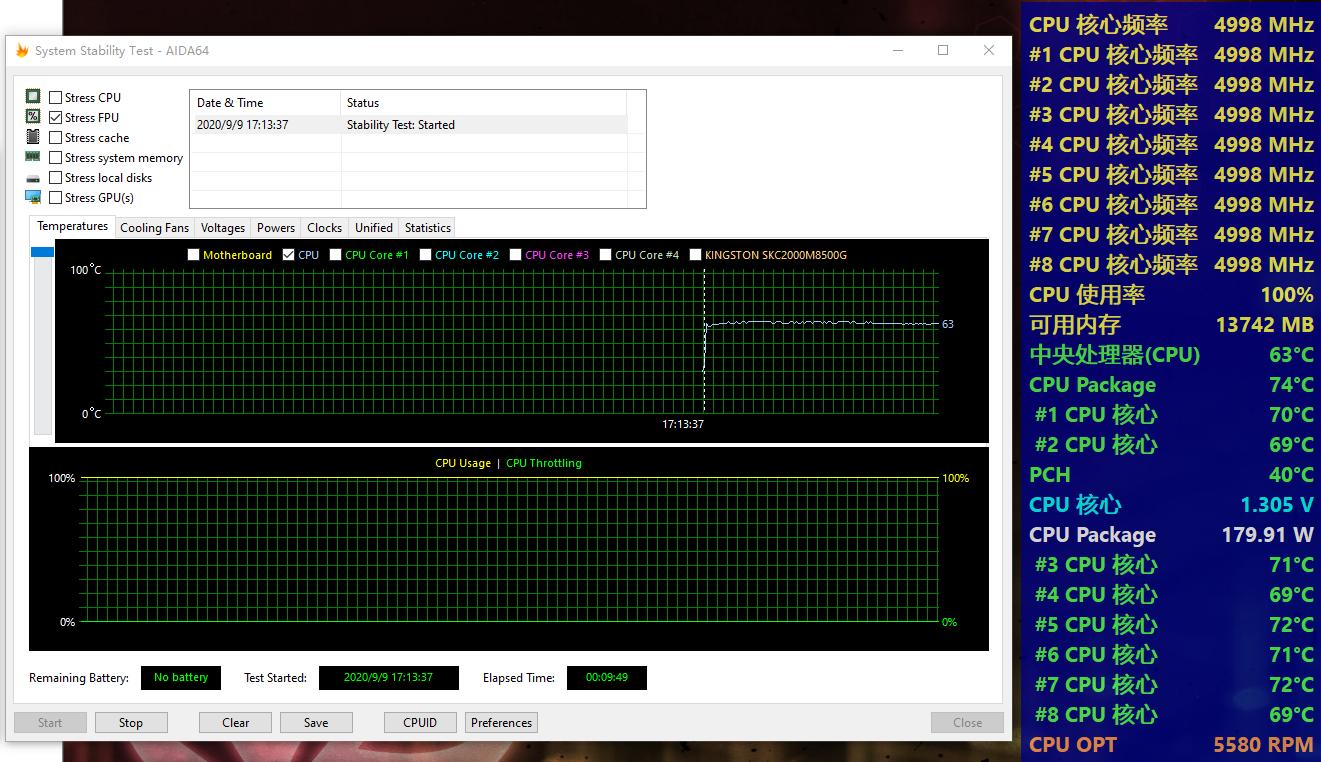Tick the Stress local disks checkbox
Screen dimensions: 1321x762
point(56,178)
